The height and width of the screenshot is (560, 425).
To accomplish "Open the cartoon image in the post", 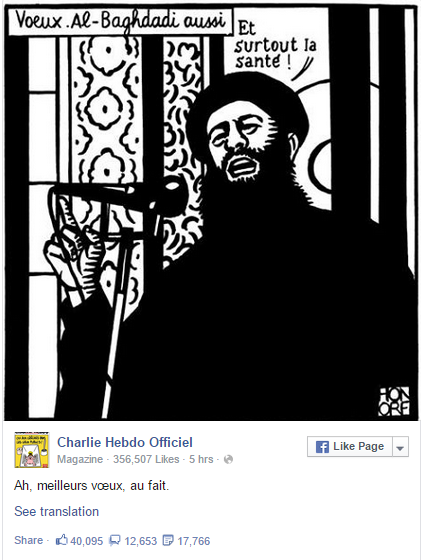I will pyautogui.click(x=211, y=212).
